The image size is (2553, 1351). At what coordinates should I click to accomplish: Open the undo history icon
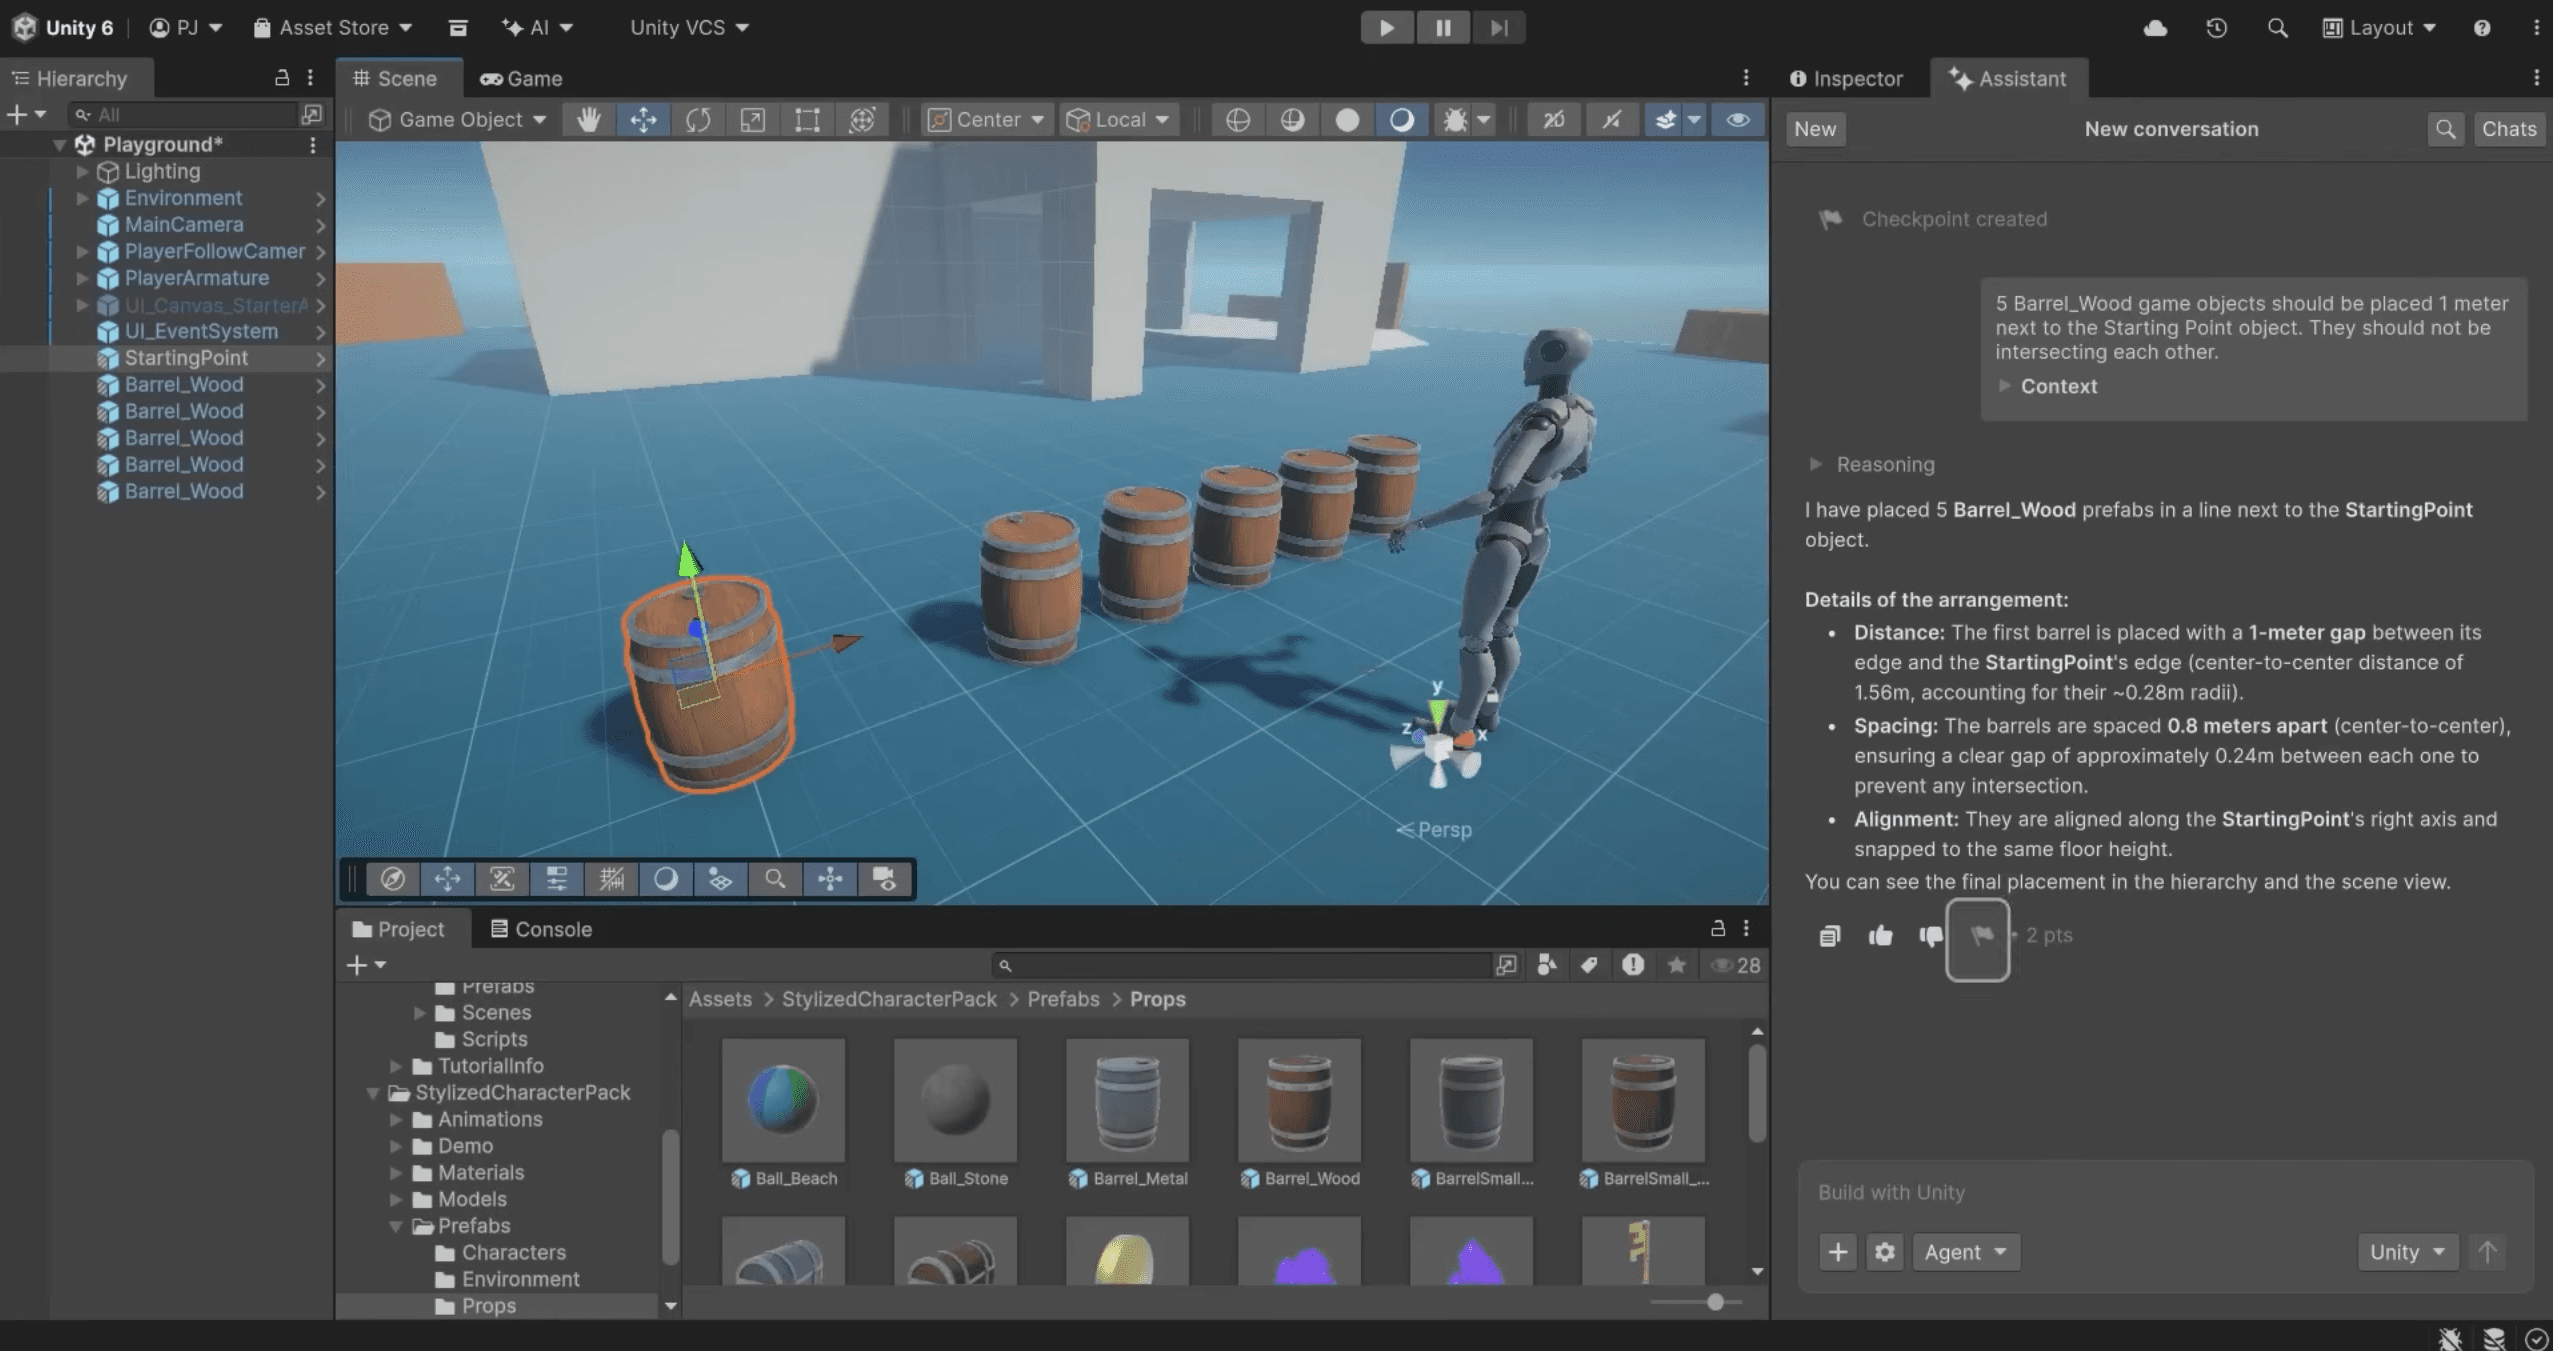[2216, 28]
